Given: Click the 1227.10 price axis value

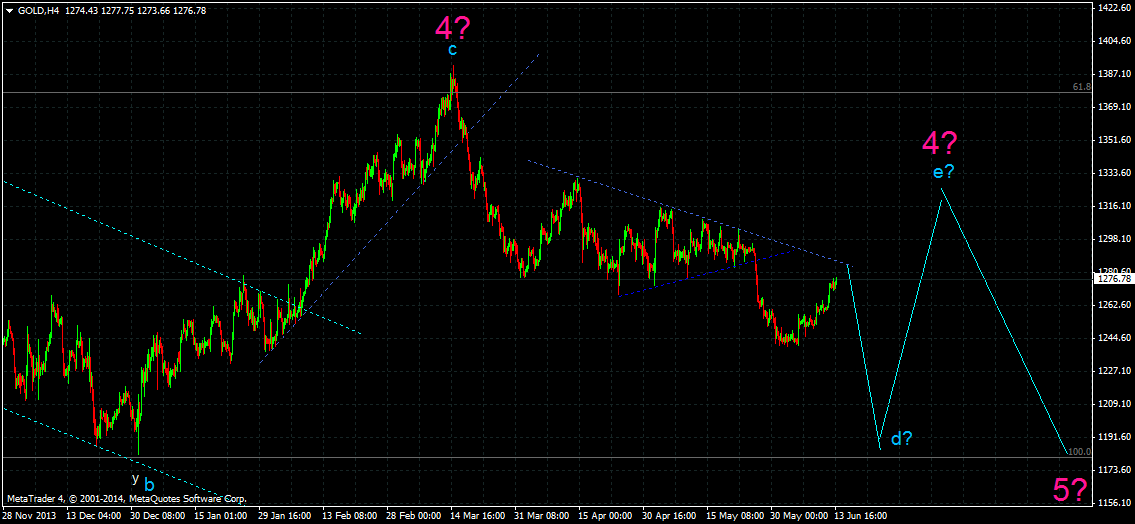Looking at the screenshot, I should pyautogui.click(x=1113, y=371).
